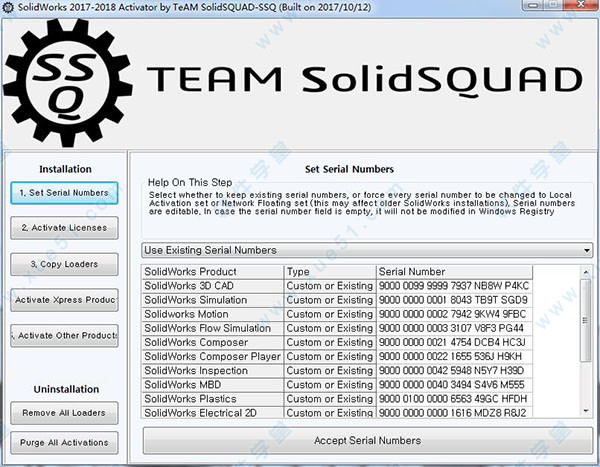600x467 pixels.
Task: Edit the SolidWorks Simulation serial number
Action: pos(454,300)
